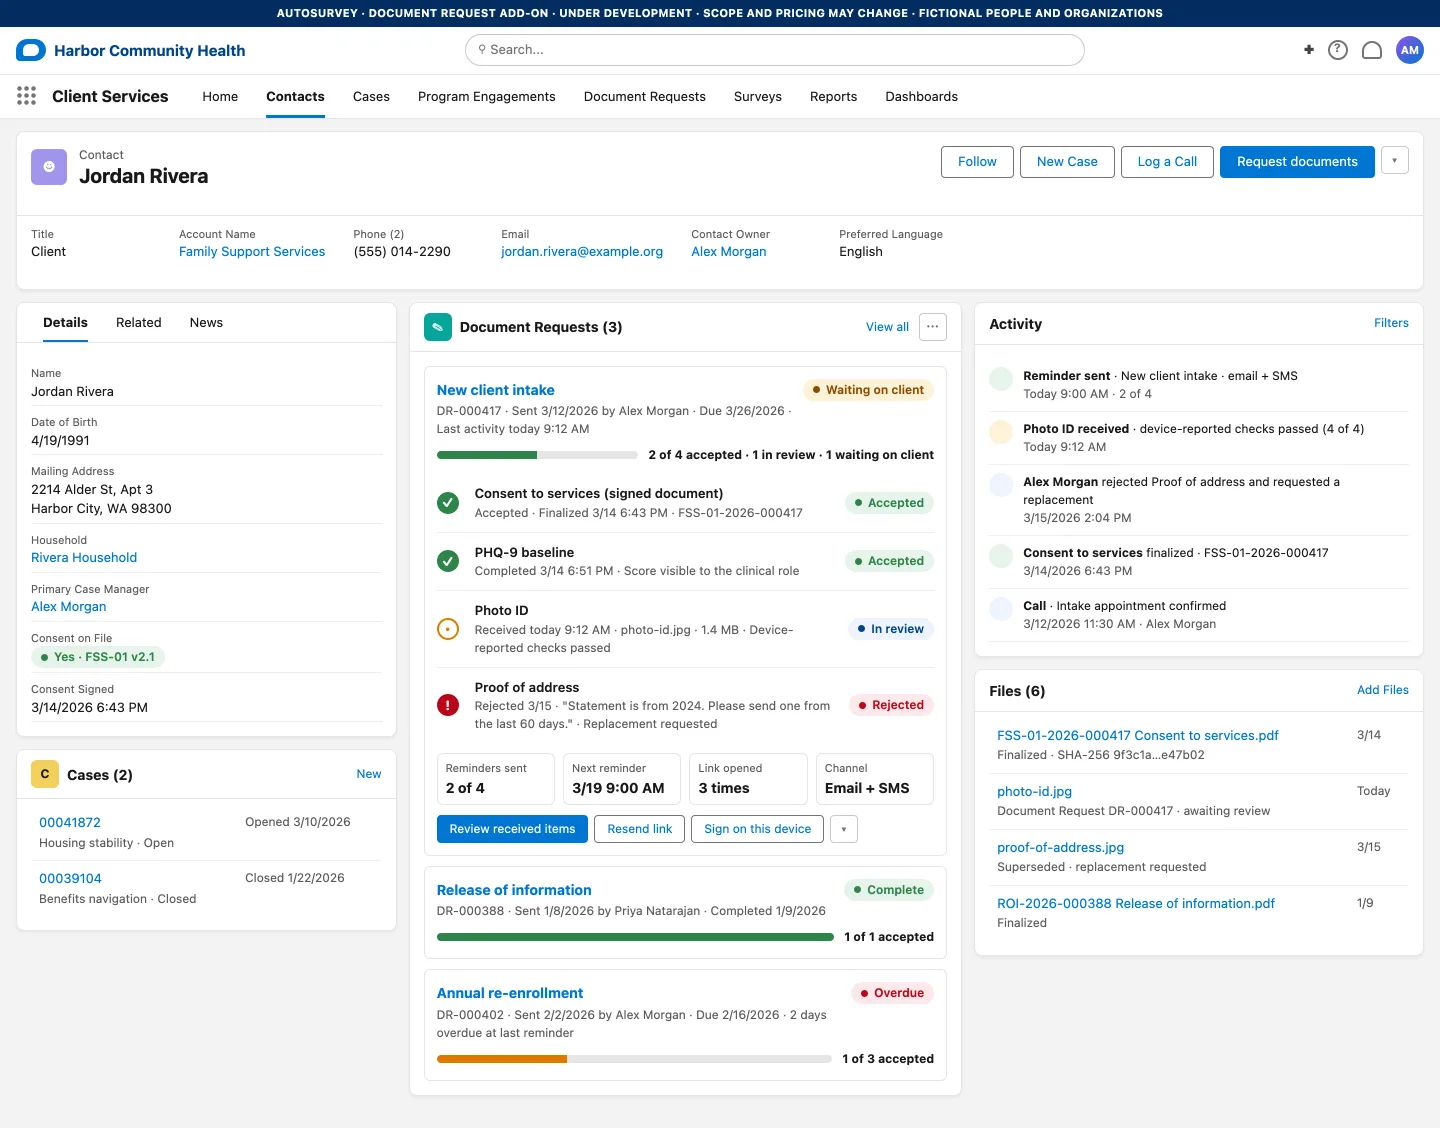1440x1128 pixels.
Task: Click the teal Document Requests card icon
Action: (438, 327)
